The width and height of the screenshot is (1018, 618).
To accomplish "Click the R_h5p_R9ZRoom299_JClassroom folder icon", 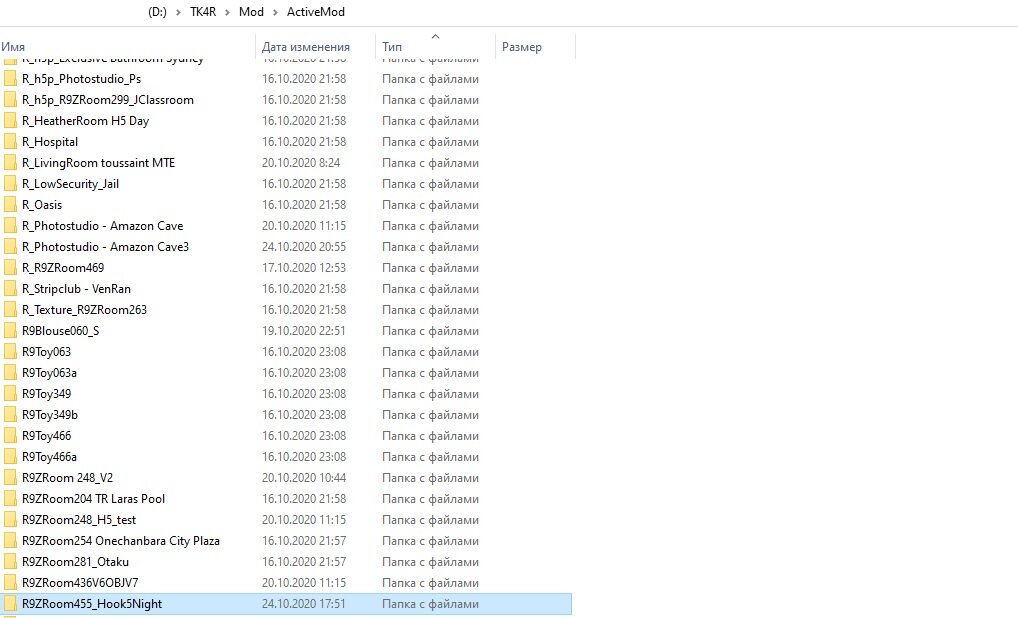I will (x=10, y=100).
